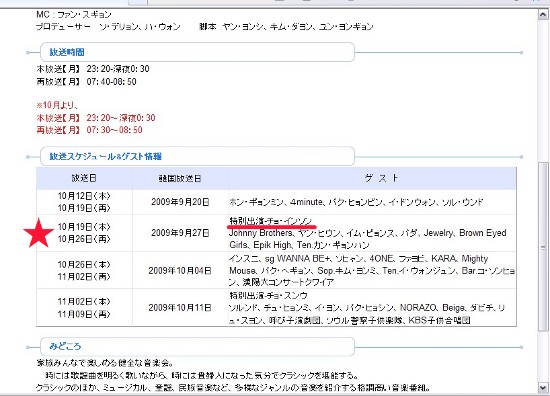Click the 2009年9月27日 table cell
This screenshot has height=396, width=550.
click(180, 233)
